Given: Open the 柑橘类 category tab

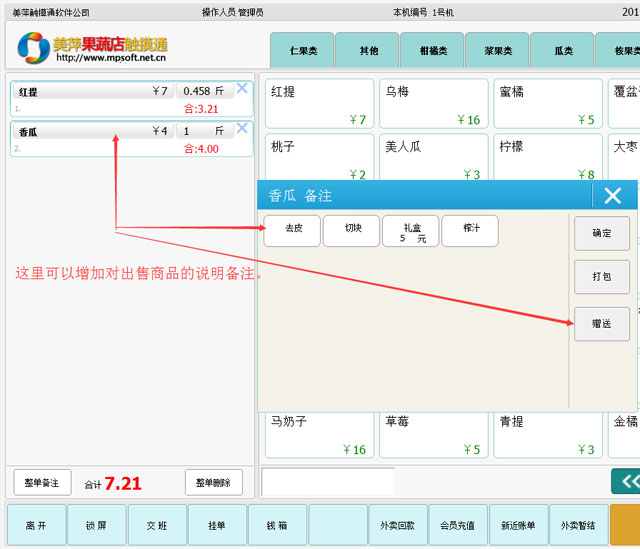Looking at the screenshot, I should (432, 50).
